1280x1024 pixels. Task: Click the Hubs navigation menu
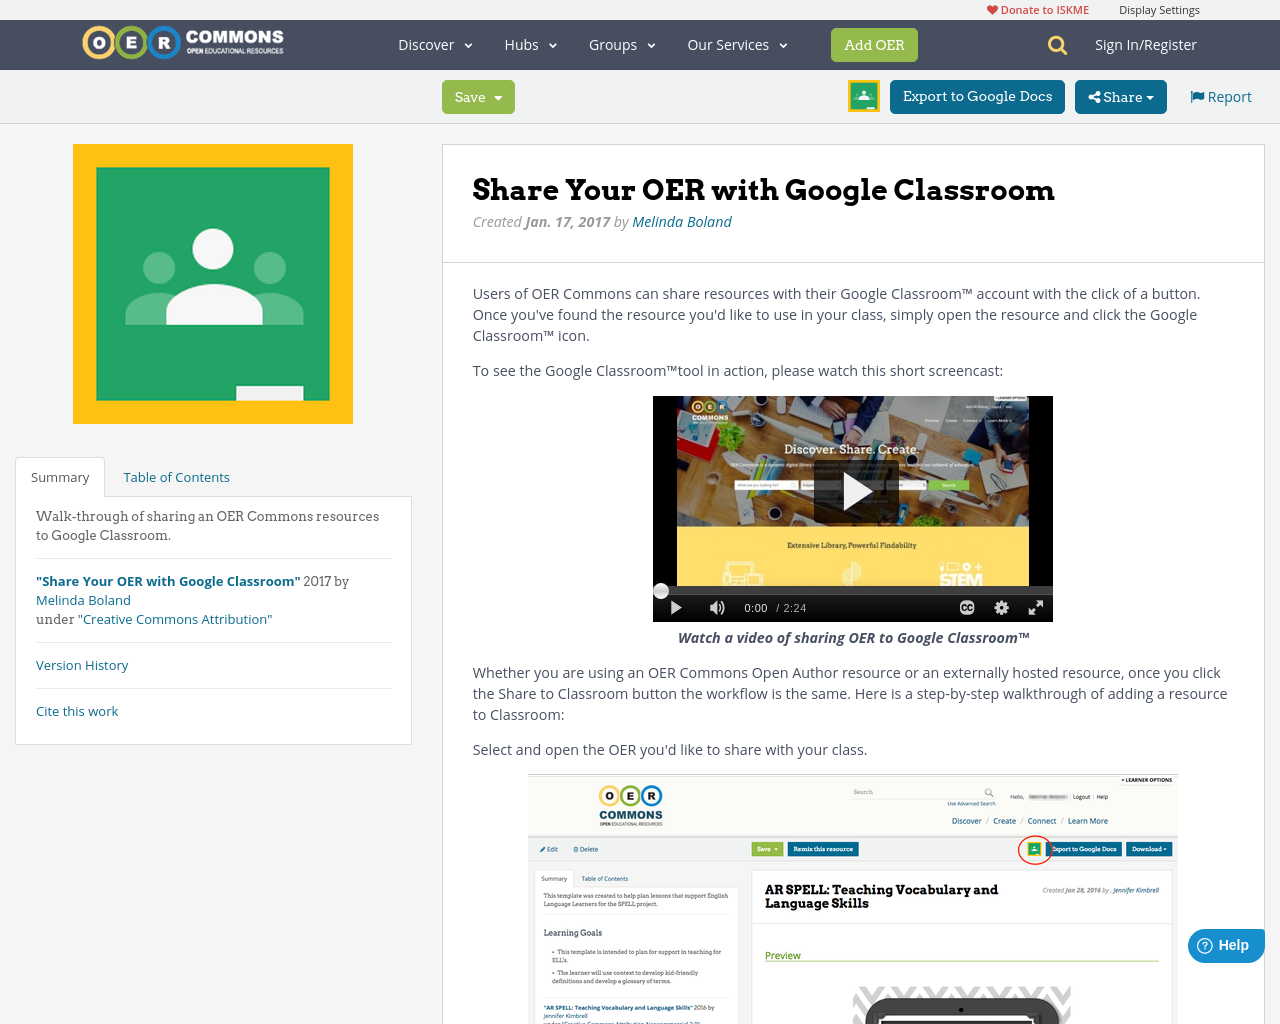[x=529, y=44]
